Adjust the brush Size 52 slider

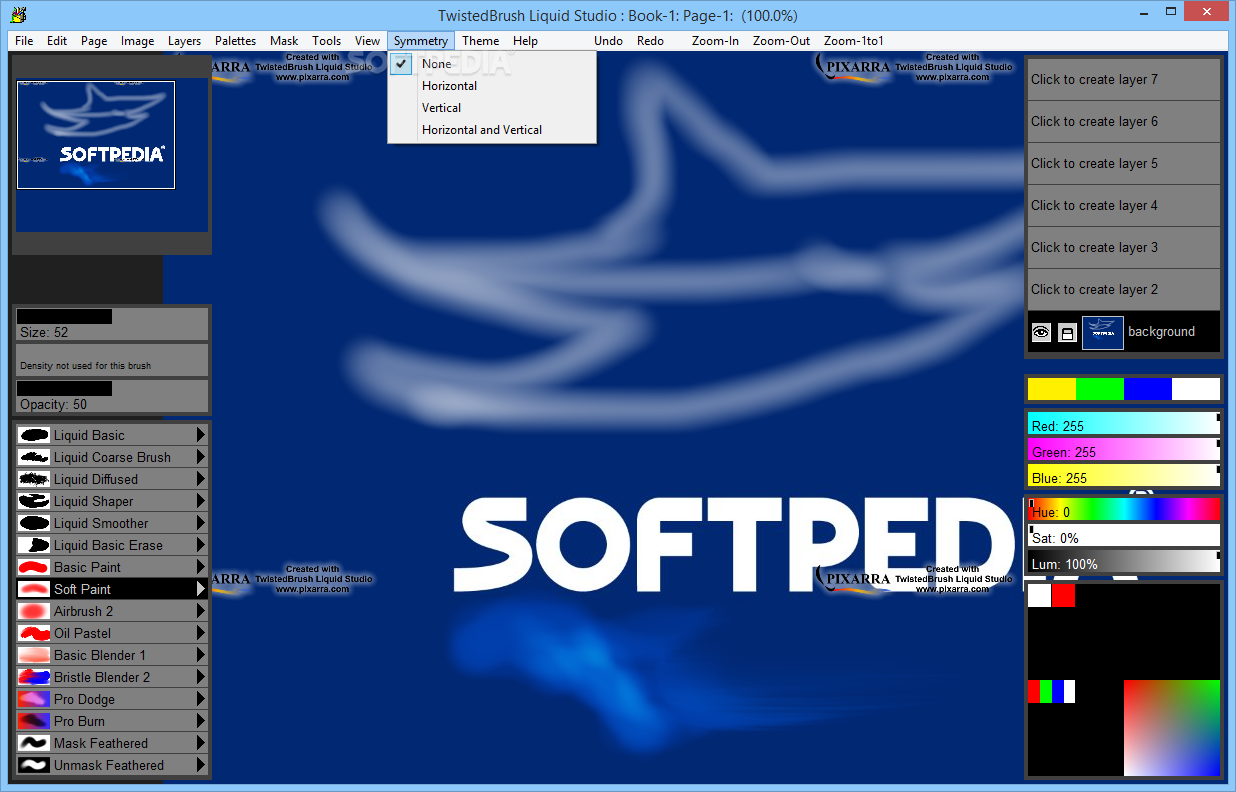tap(111, 324)
